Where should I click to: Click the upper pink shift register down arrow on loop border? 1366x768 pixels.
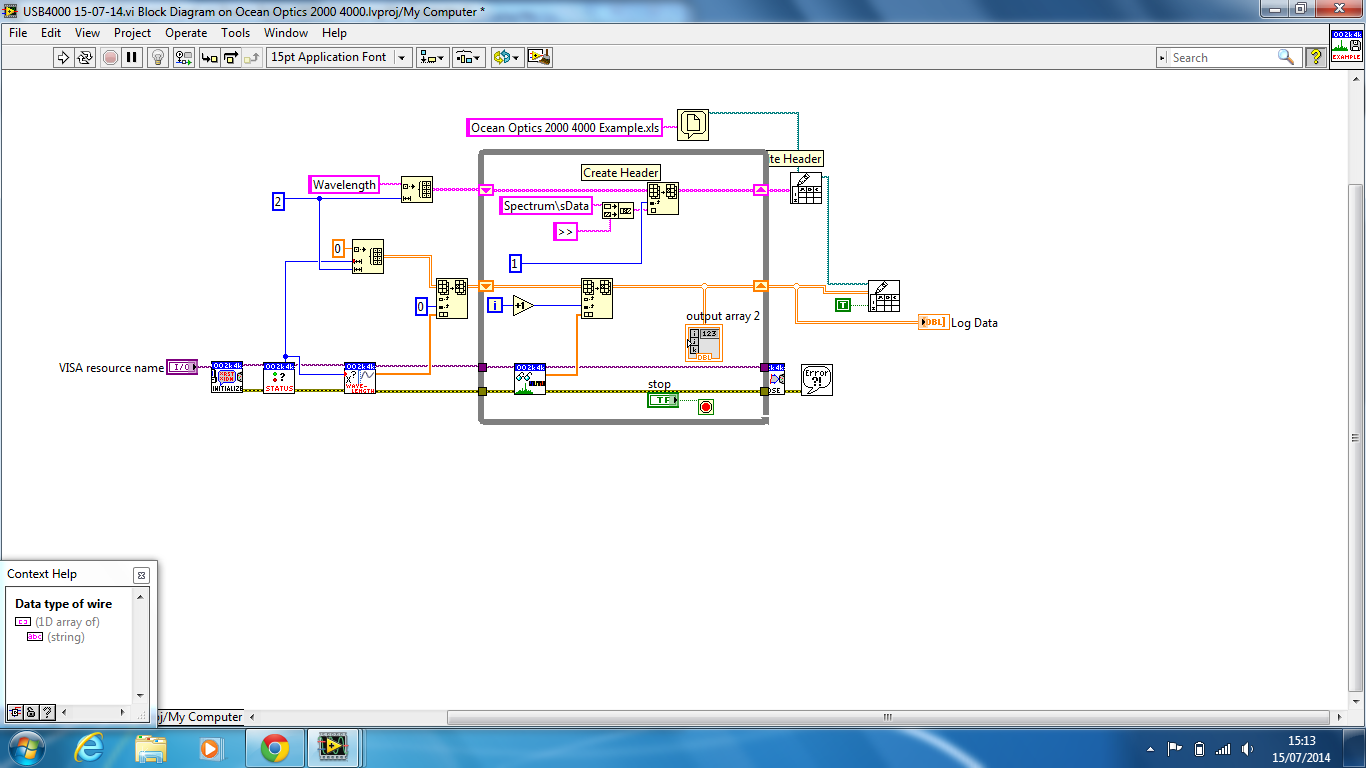486,189
